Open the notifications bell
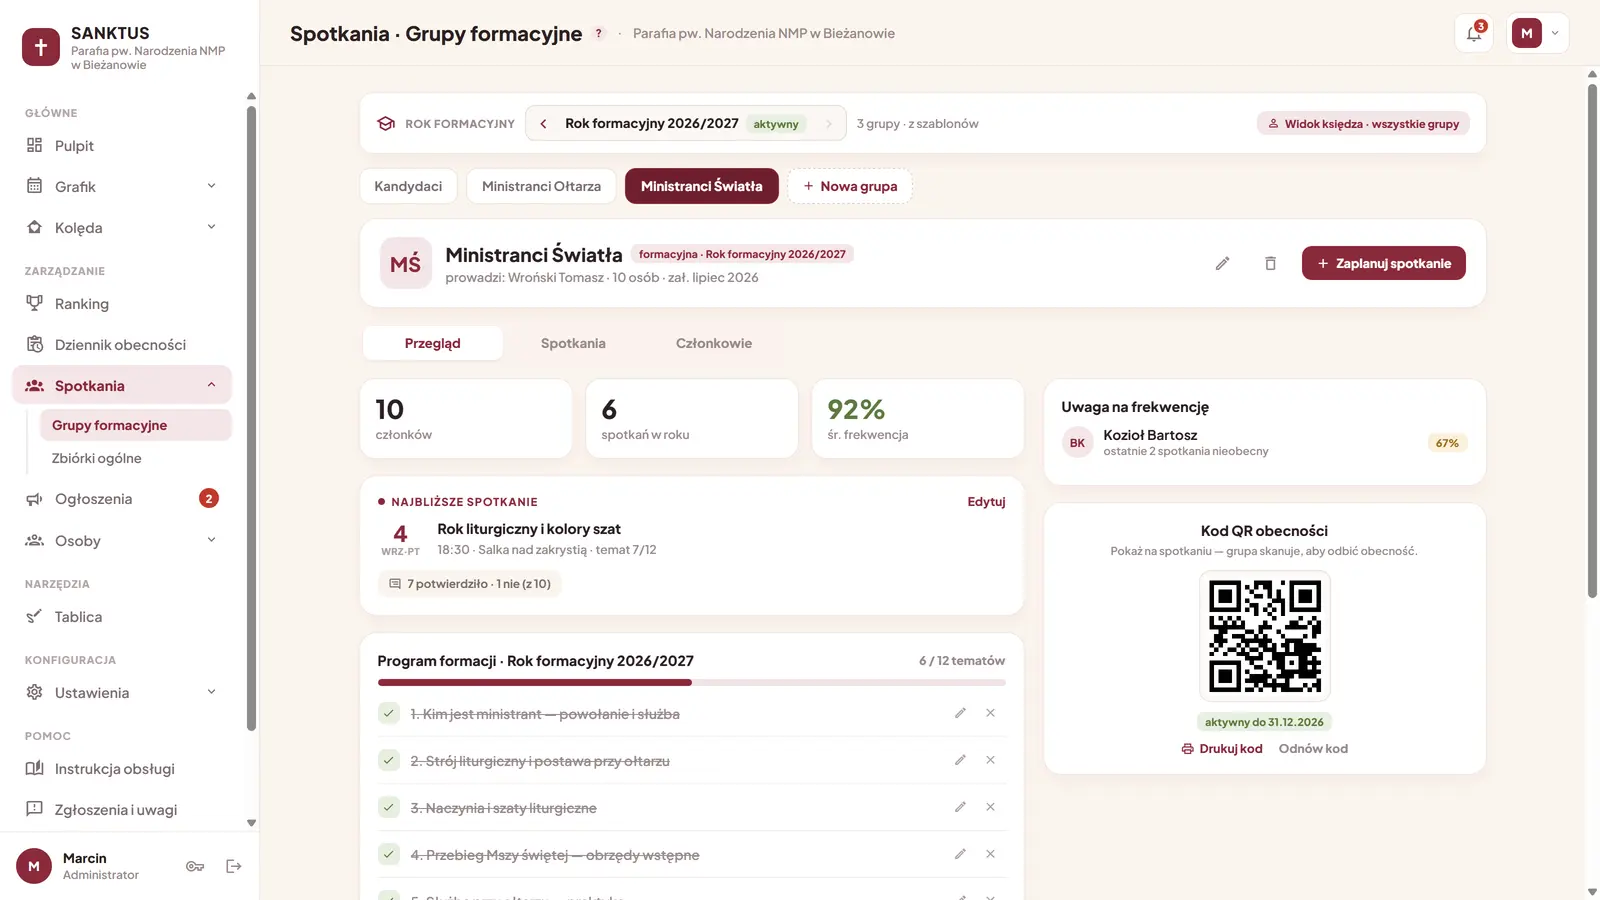The height and width of the screenshot is (900, 1600). 1474,33
